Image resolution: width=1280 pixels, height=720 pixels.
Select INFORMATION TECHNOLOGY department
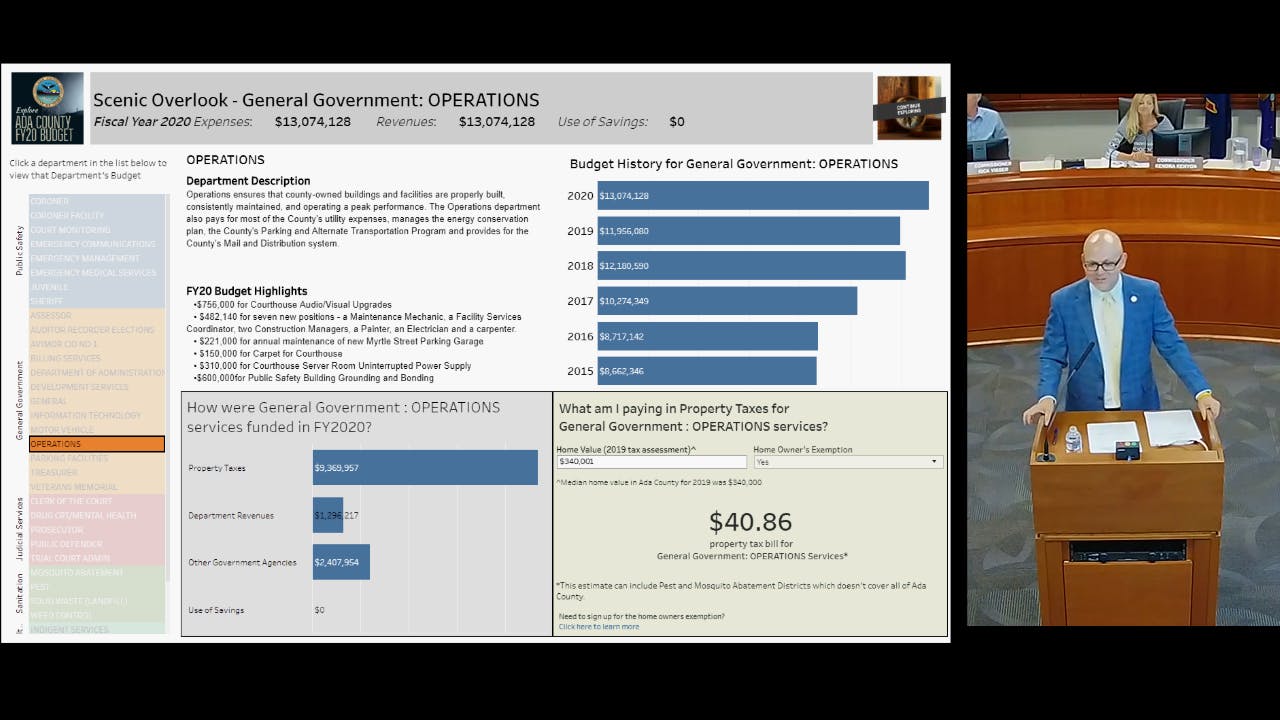(x=97, y=415)
